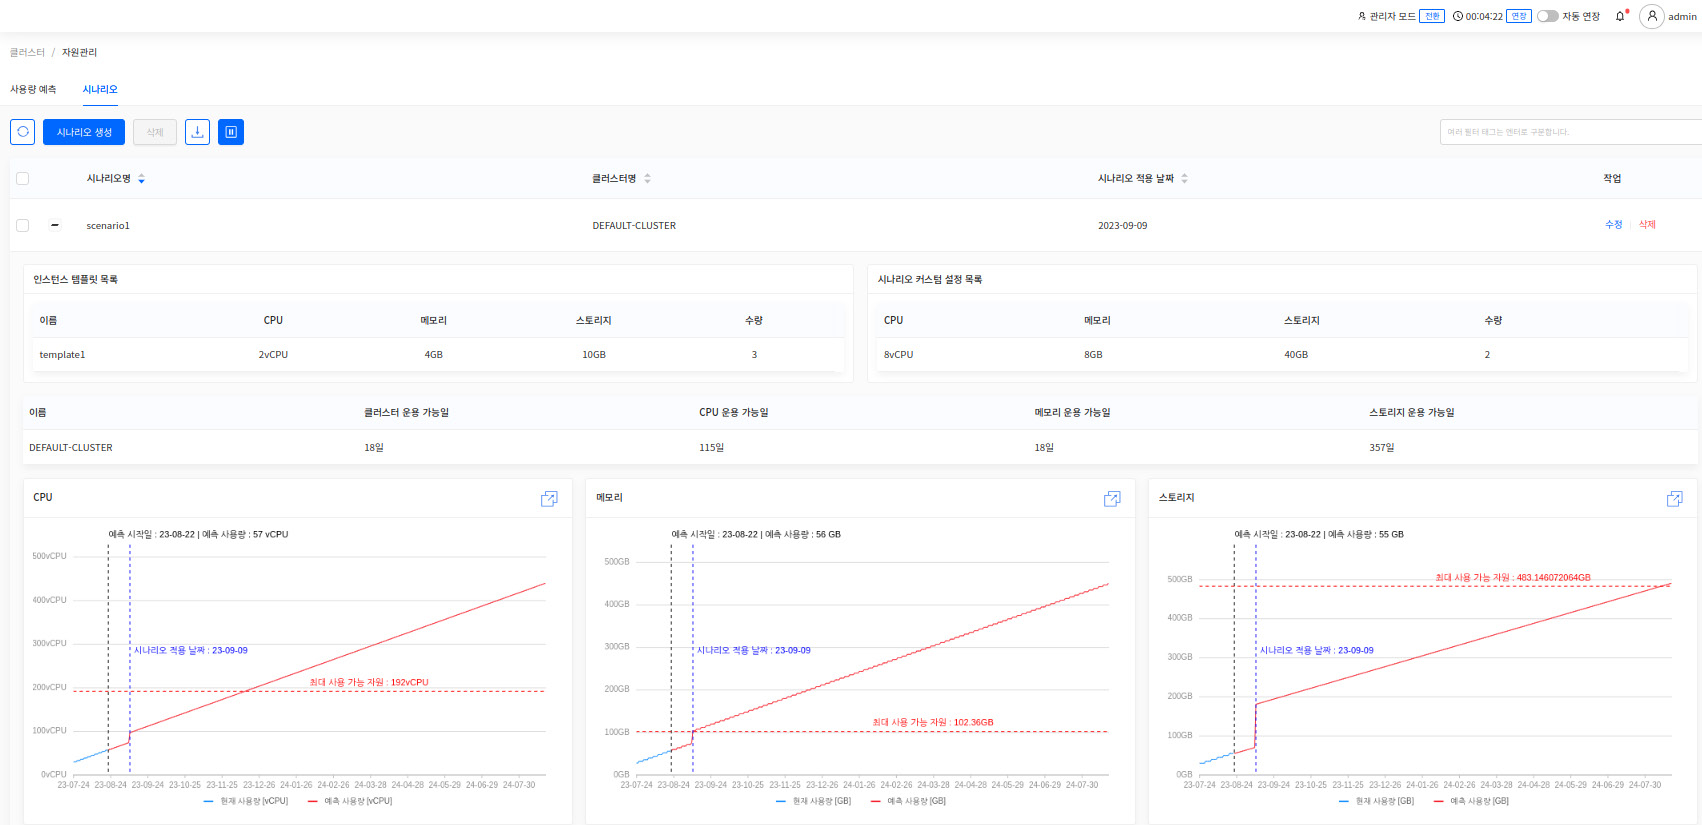This screenshot has width=1702, height=825.
Task: Collapse the scenario1 row details
Action: pos(55,225)
